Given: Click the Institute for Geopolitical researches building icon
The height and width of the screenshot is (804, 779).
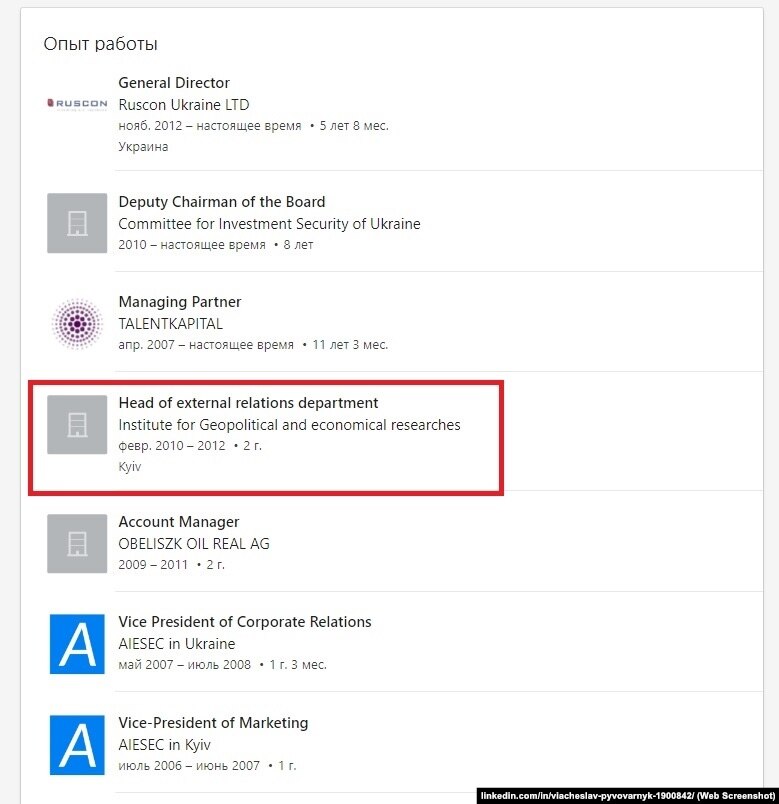Looking at the screenshot, I should point(77,424).
